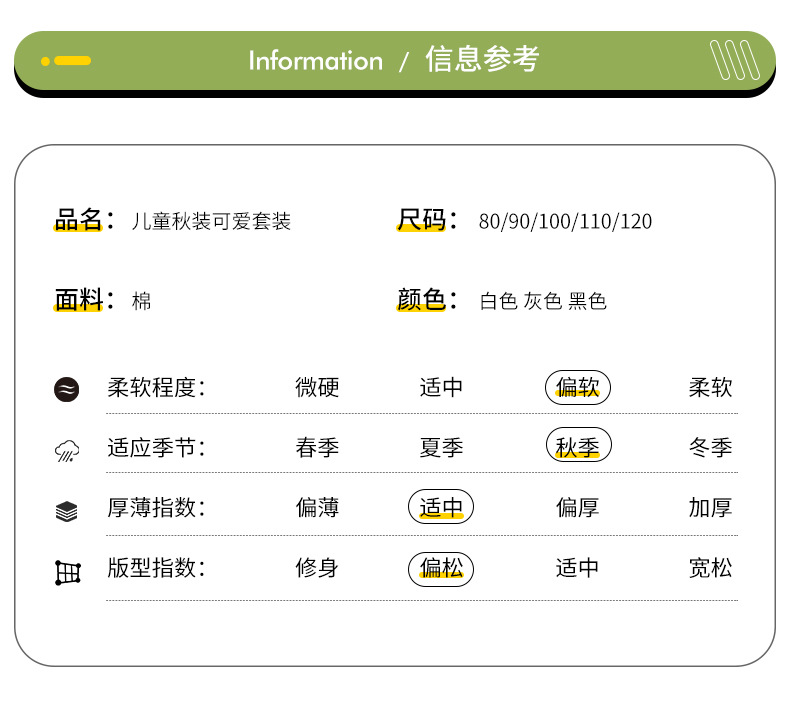This screenshot has height=713, width=790.
Task: Click the rain cloud season icon
Action: pos(67,450)
